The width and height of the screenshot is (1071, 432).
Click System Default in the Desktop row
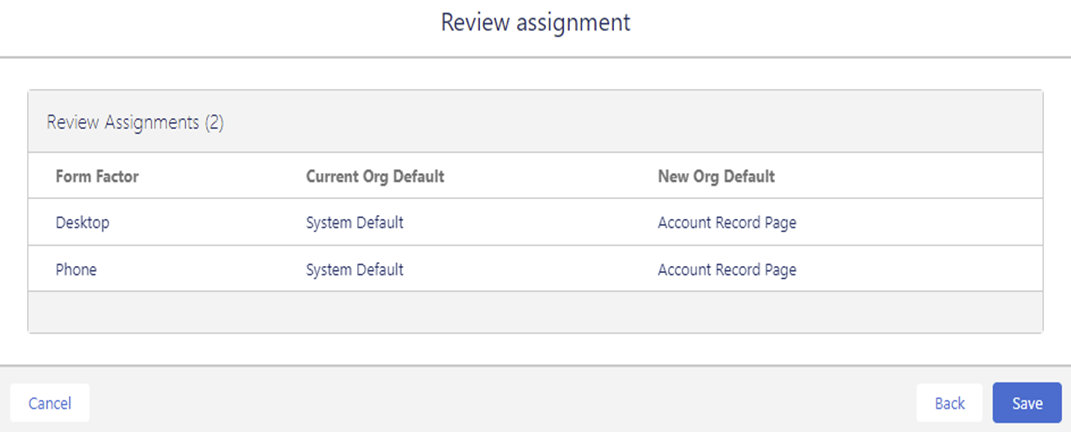click(x=354, y=223)
